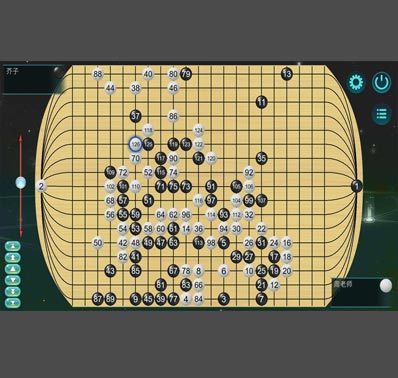Image resolution: width=398 pixels, height=378 pixels.
Task: Jump to first move with top arrow button
Action: (x=13, y=246)
